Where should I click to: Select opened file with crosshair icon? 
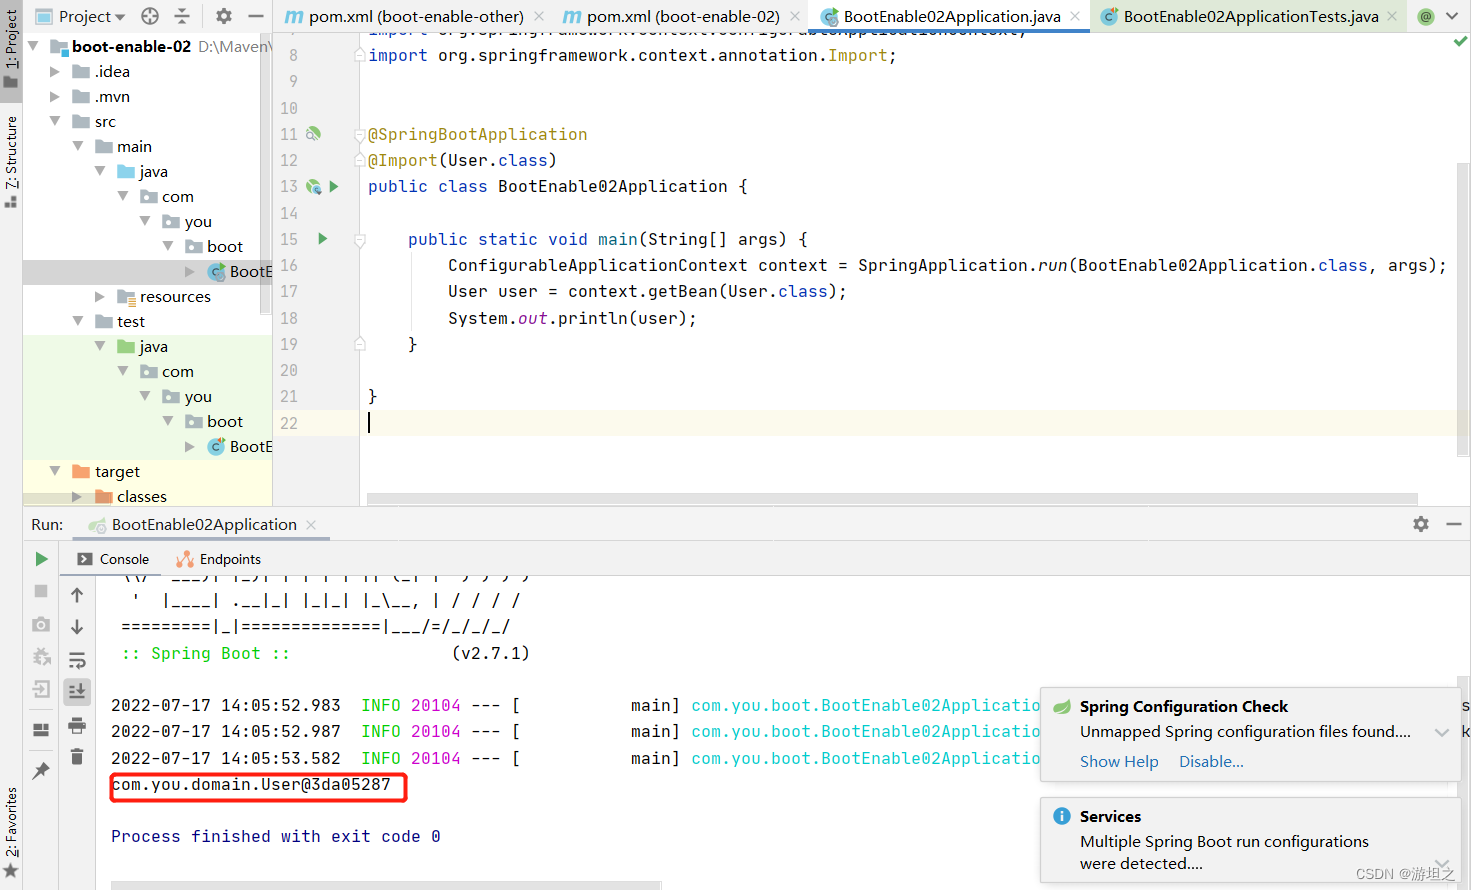150,16
